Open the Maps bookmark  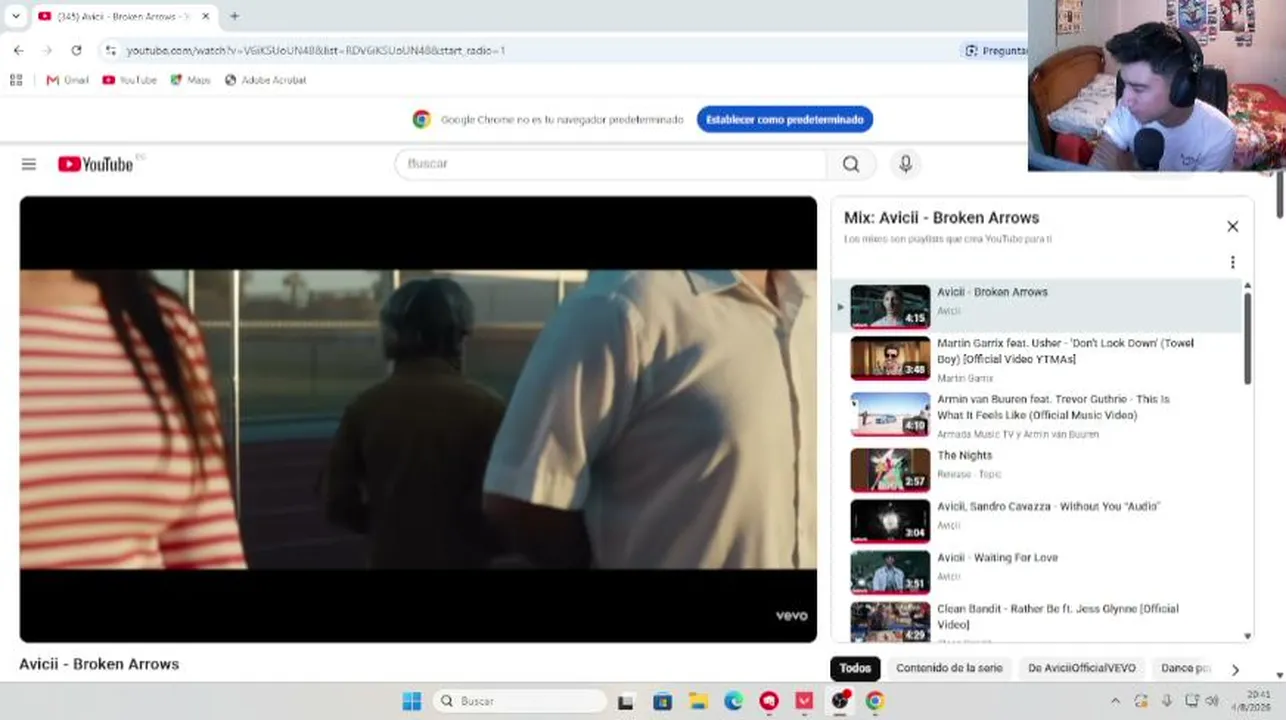point(190,80)
